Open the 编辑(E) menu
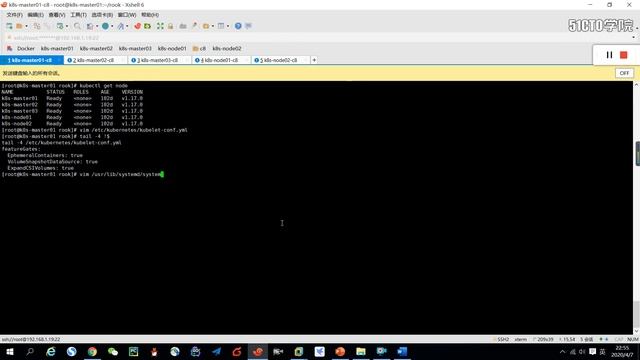Image resolution: width=640 pixels, height=360 pixels. (x=36, y=15)
